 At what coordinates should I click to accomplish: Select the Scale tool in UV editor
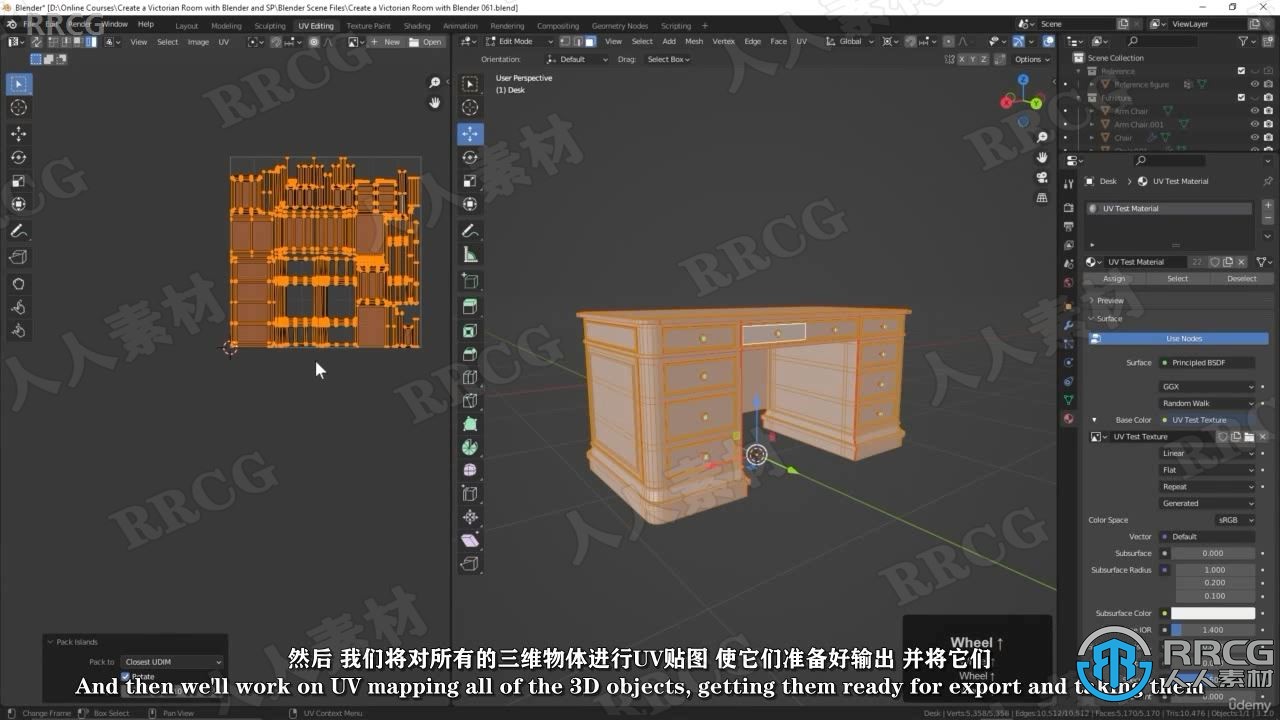[19, 181]
